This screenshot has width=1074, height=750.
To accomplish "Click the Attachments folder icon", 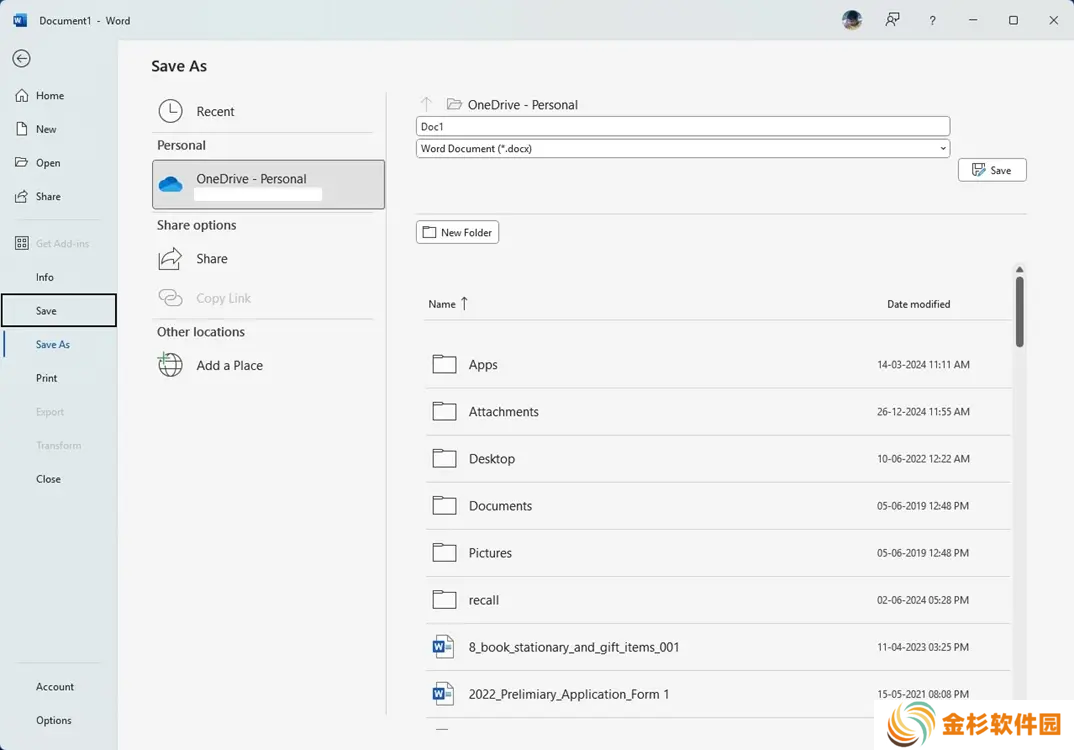I will pos(445,411).
